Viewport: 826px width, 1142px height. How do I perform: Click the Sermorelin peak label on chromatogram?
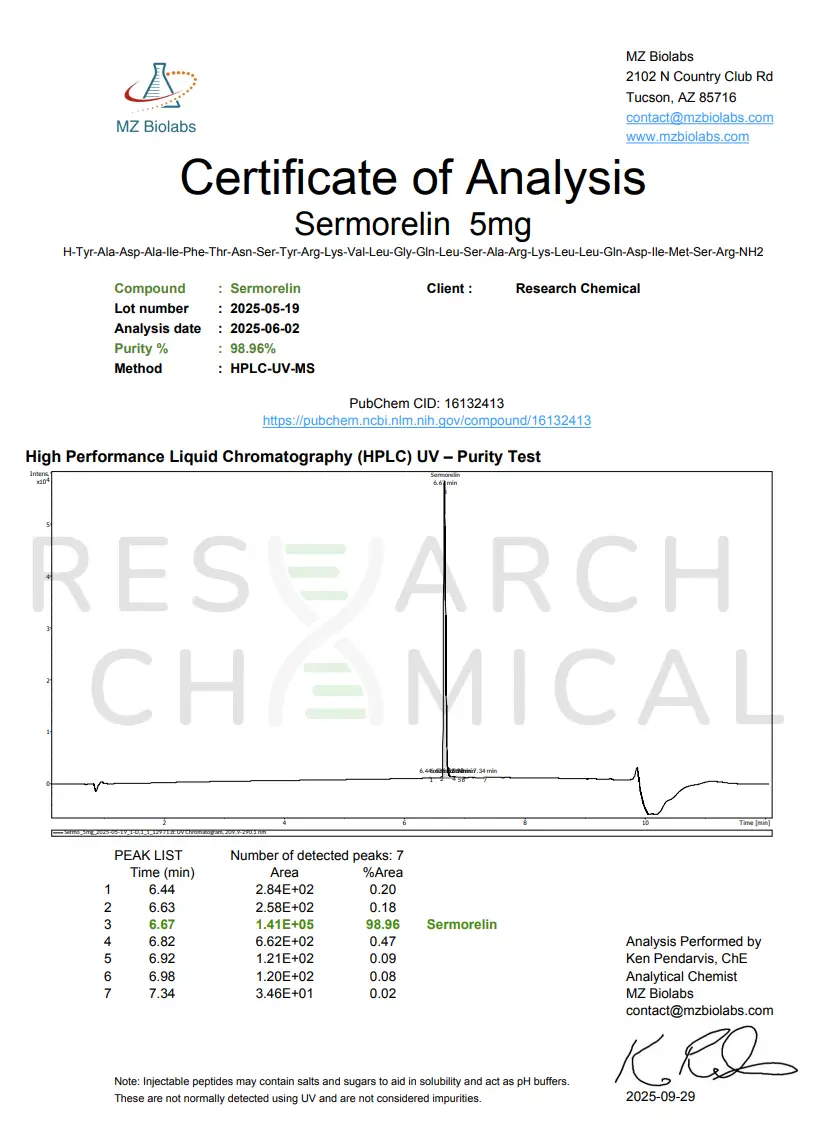tap(445, 474)
